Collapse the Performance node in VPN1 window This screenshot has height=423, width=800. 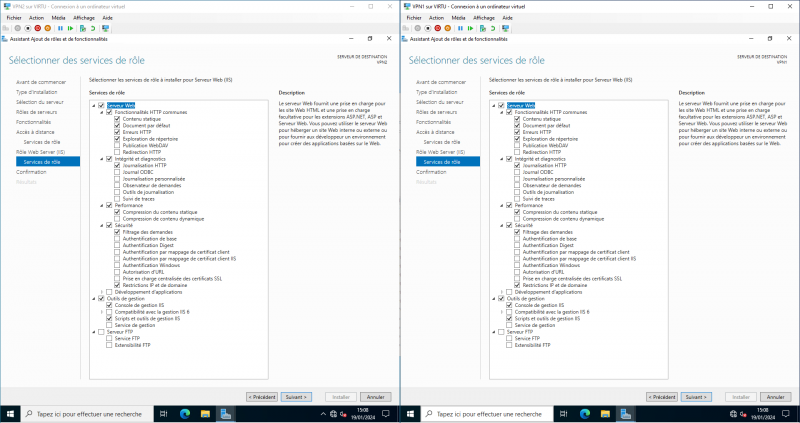[502, 205]
